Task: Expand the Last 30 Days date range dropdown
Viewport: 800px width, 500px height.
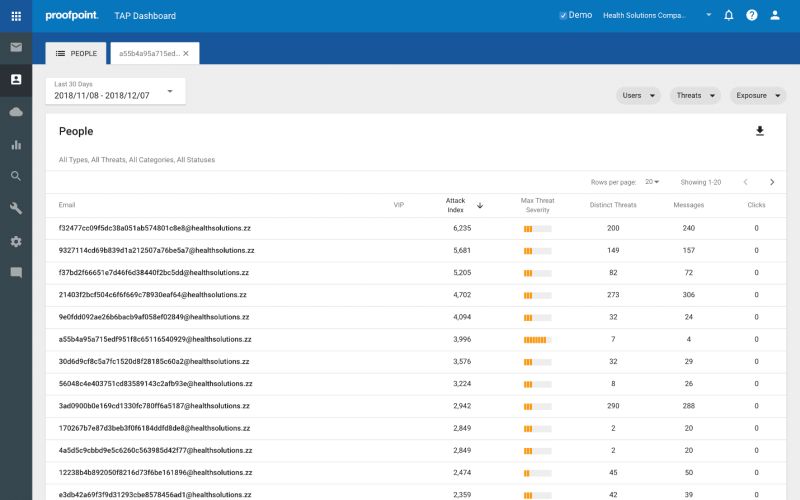Action: (115, 91)
